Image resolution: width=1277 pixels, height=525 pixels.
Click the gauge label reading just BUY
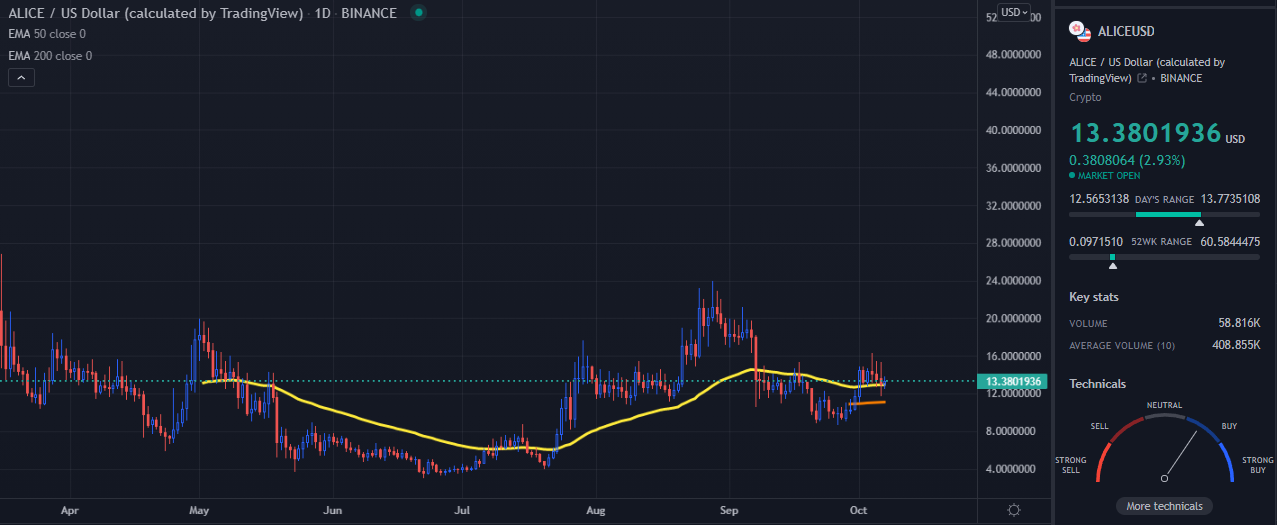[1229, 426]
